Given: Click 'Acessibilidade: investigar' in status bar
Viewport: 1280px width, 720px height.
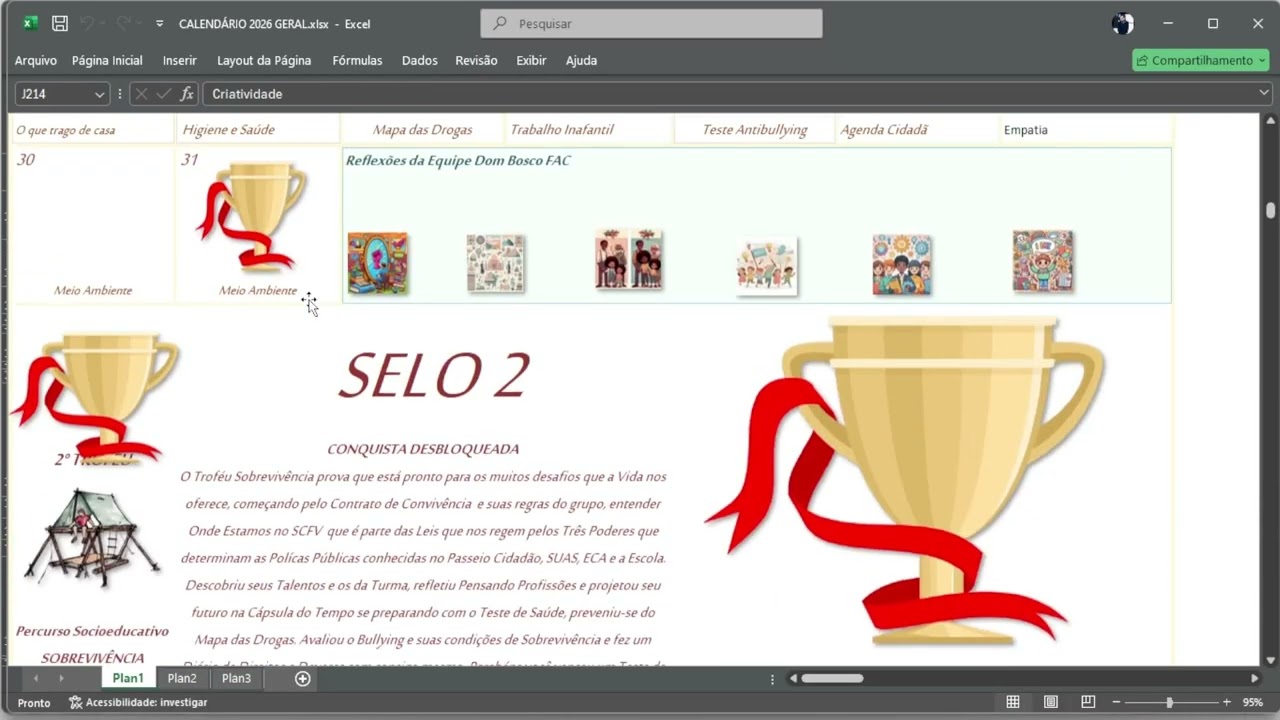Looking at the screenshot, I should click(138, 703).
